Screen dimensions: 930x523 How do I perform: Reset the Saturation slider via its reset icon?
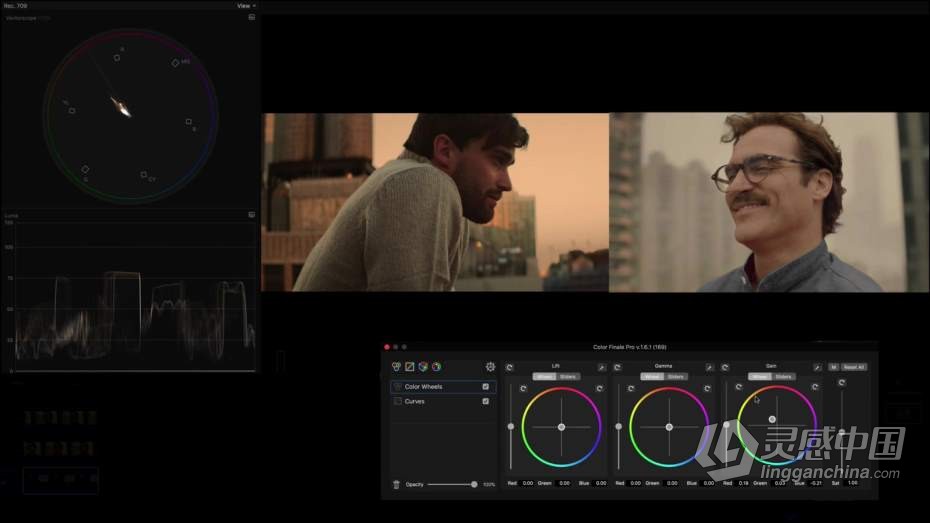pos(842,383)
